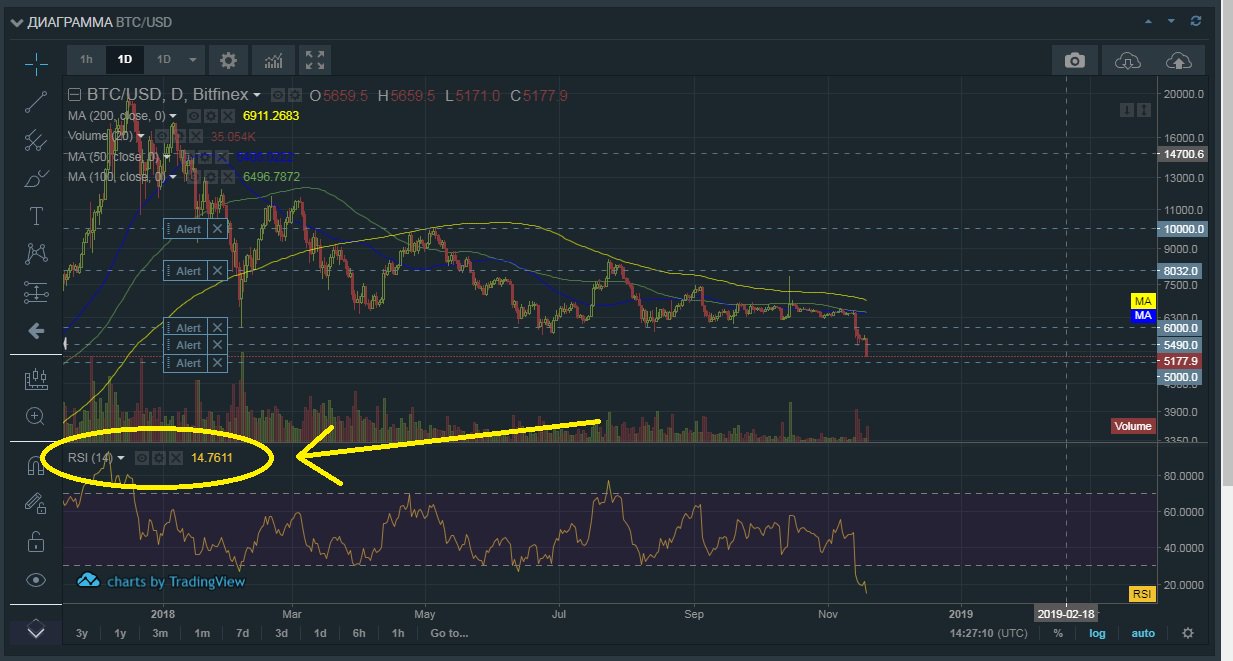1233x661 pixels.
Task: Take a chart snapshot with camera icon
Action: pyautogui.click(x=1075, y=60)
